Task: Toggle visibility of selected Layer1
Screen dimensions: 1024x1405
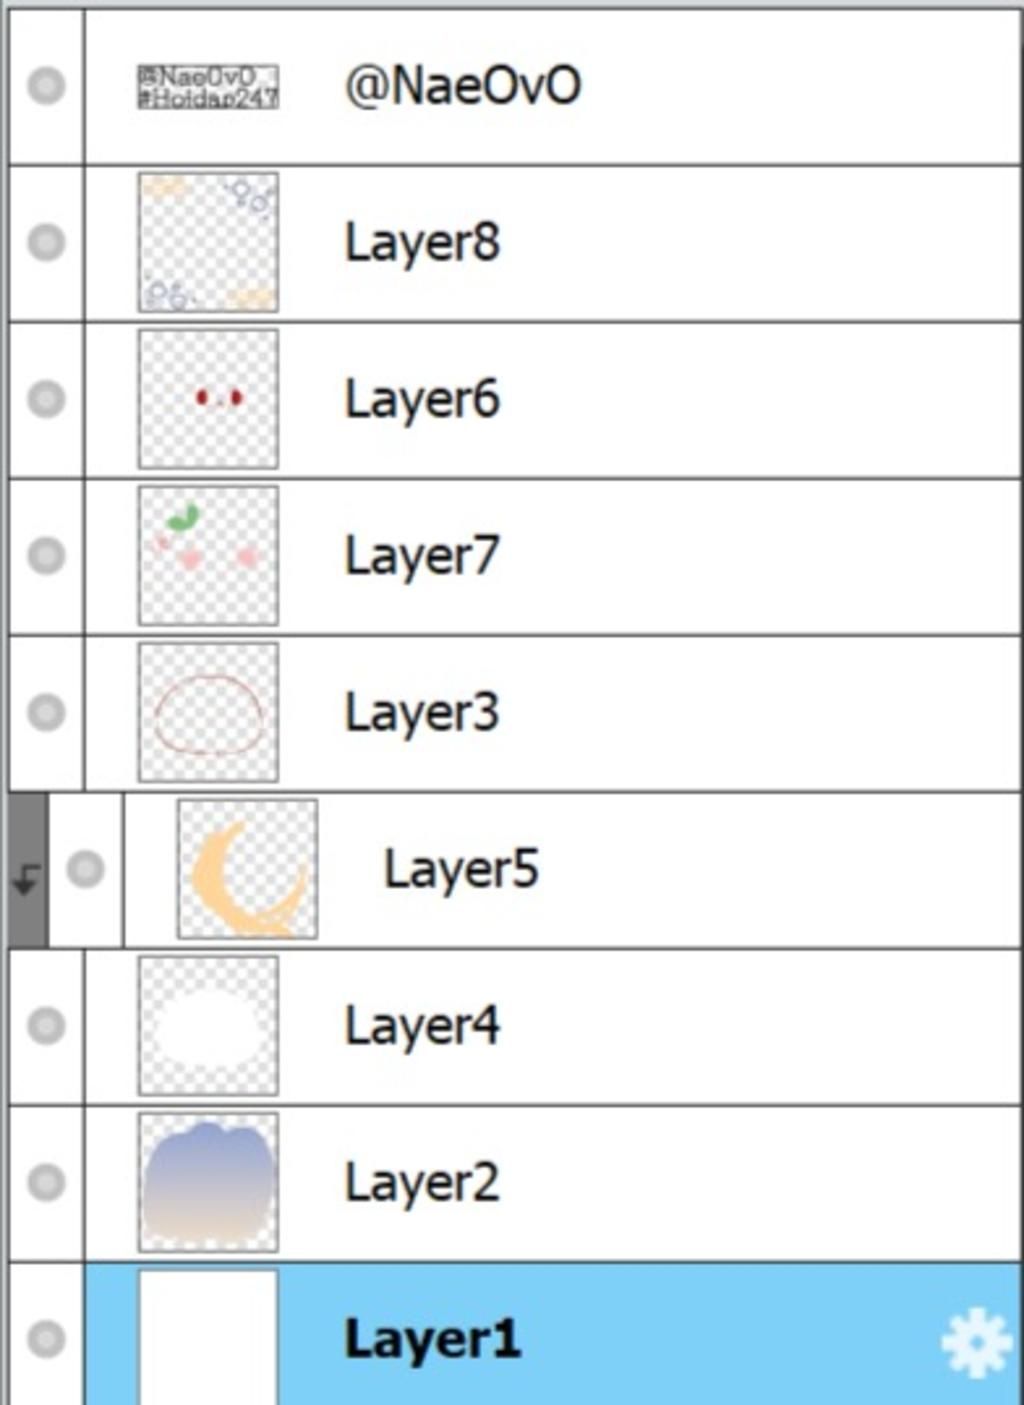Action: pyautogui.click(x=46, y=1338)
